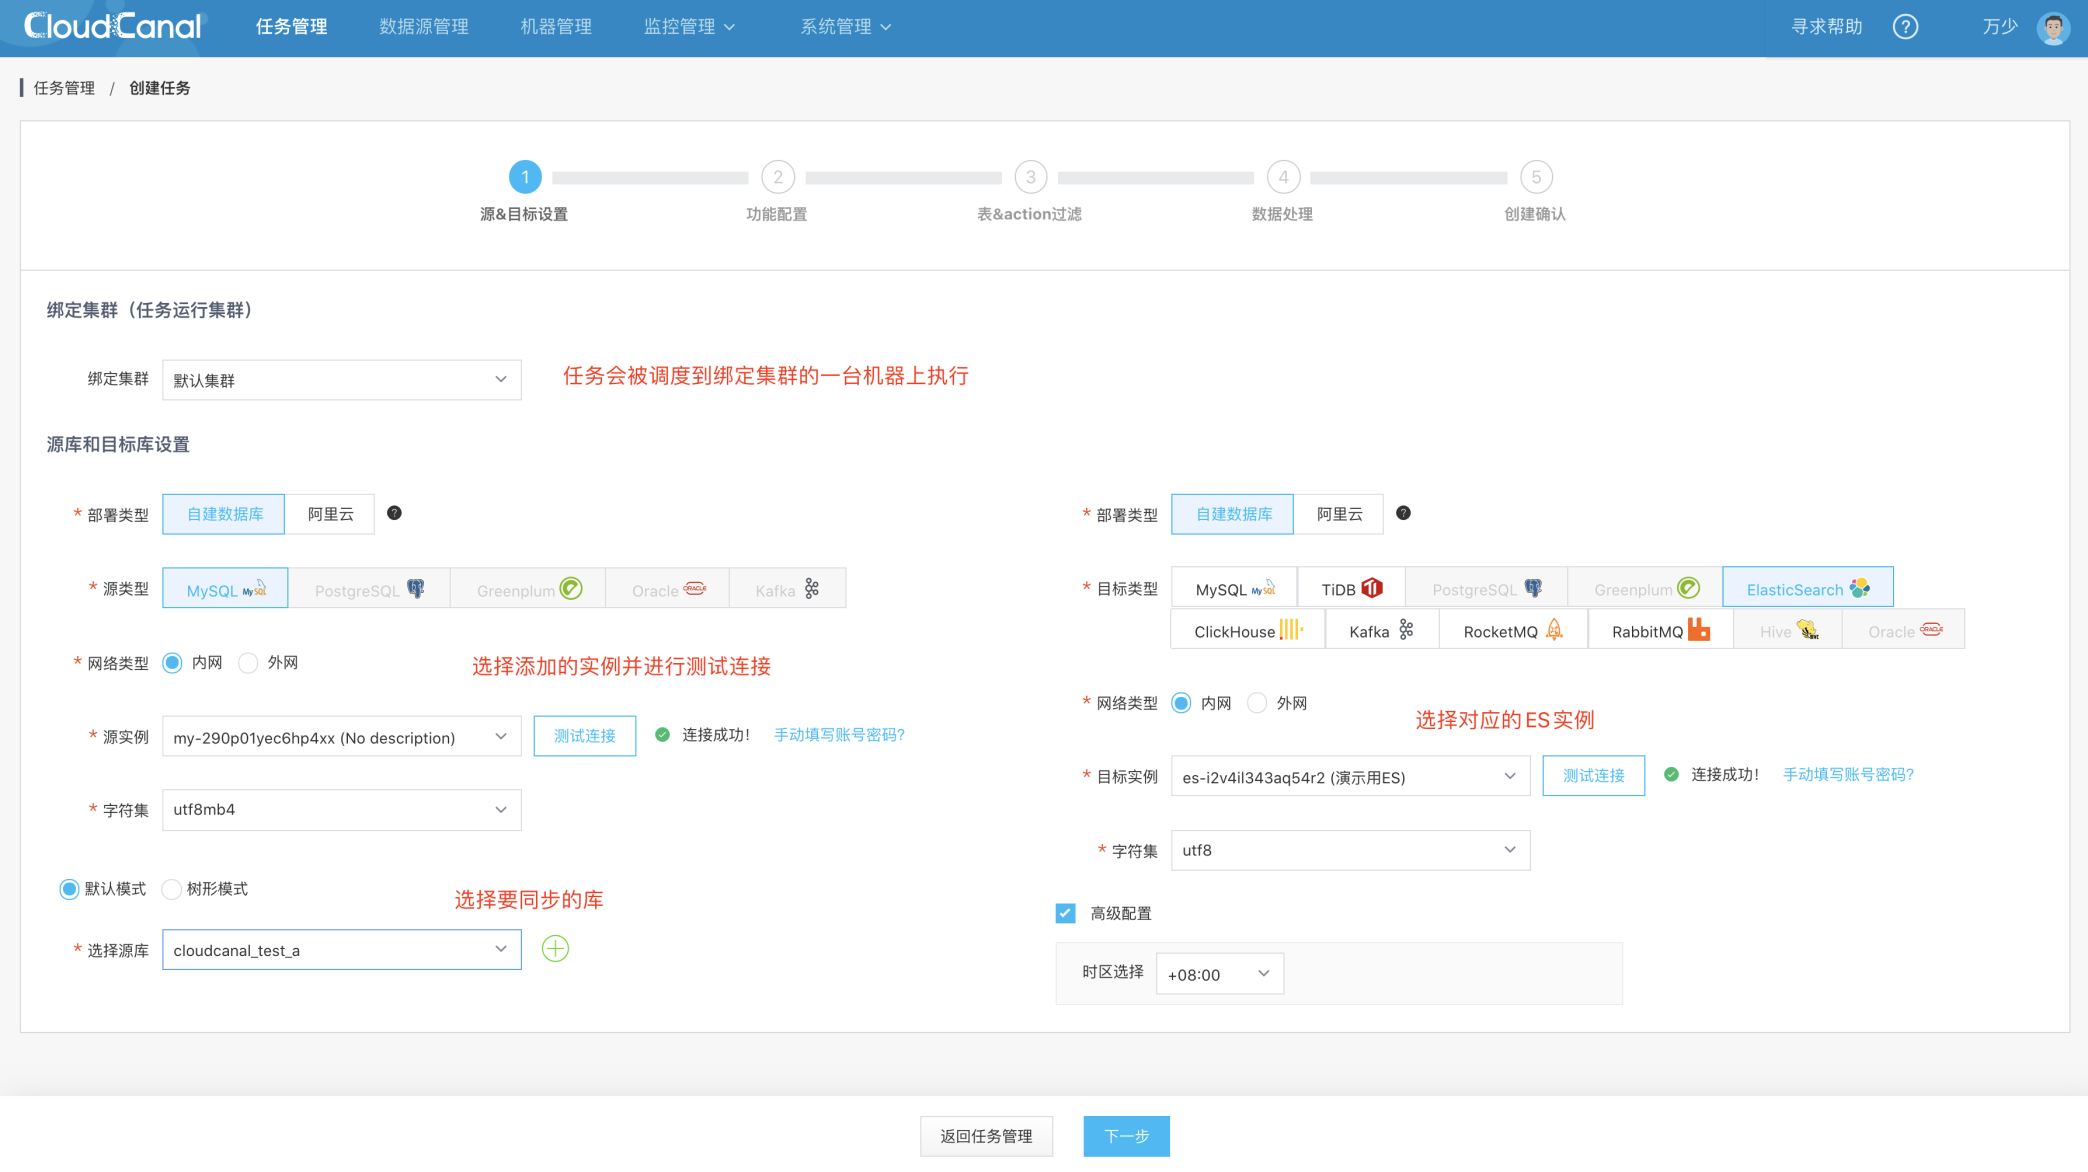Click source deployment type info icon
The width and height of the screenshot is (2088, 1172).
coord(395,513)
